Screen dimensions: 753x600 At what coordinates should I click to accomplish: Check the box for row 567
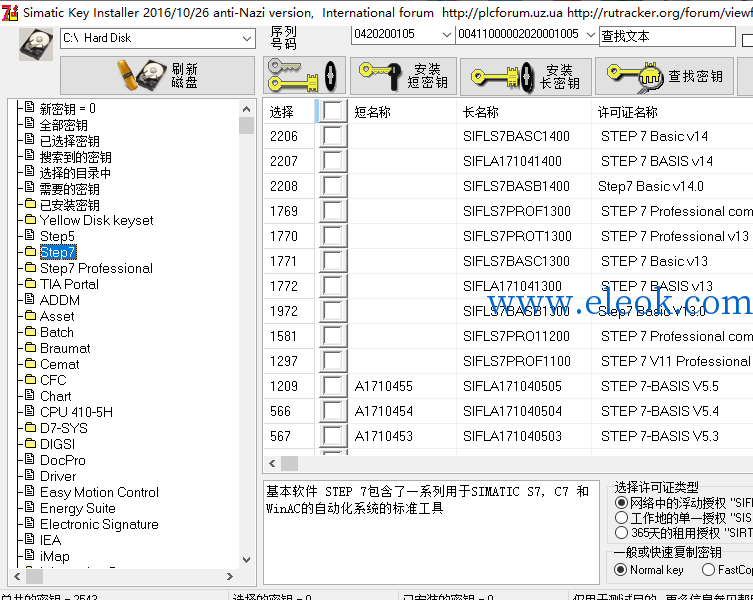tap(333, 436)
